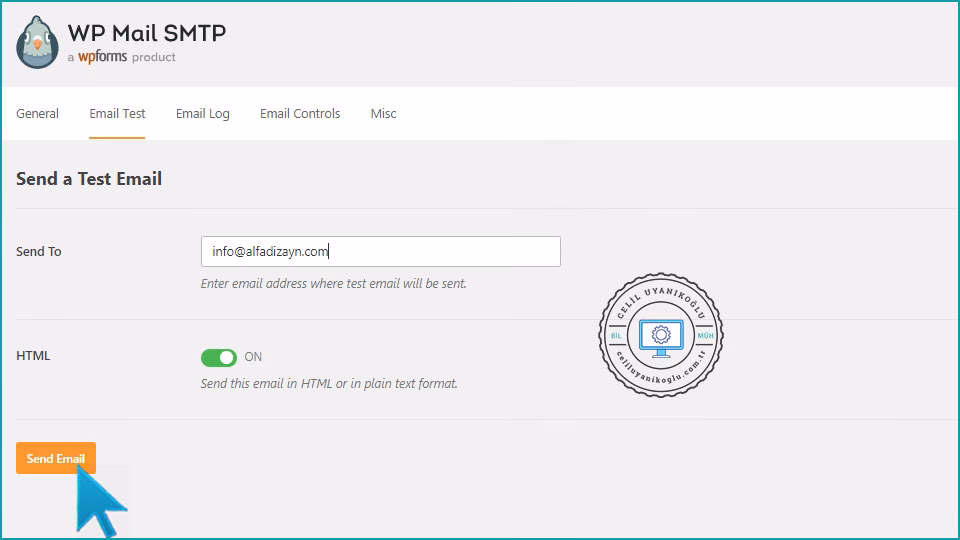
Task: Click "Enter email address where test email" hint
Action: click(334, 283)
